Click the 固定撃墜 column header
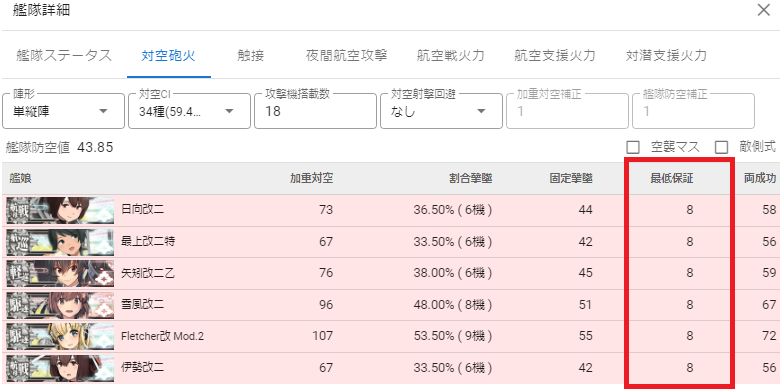The height and width of the screenshot is (390, 784). pyautogui.click(x=571, y=178)
